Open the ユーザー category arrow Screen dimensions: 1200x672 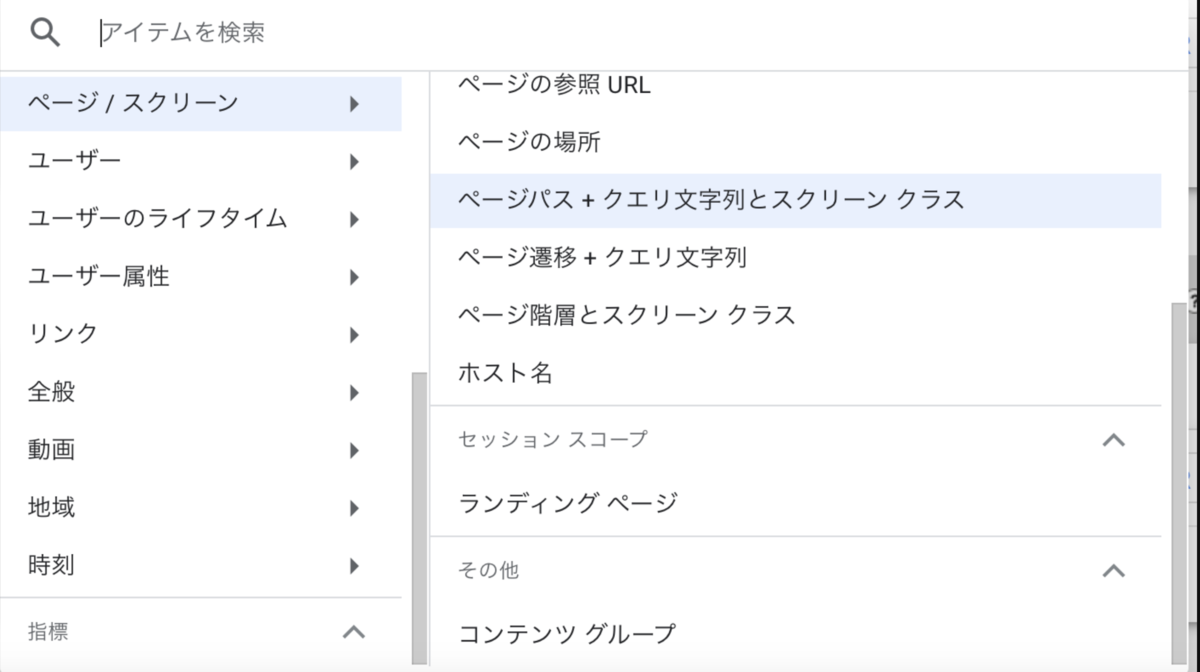click(x=354, y=161)
